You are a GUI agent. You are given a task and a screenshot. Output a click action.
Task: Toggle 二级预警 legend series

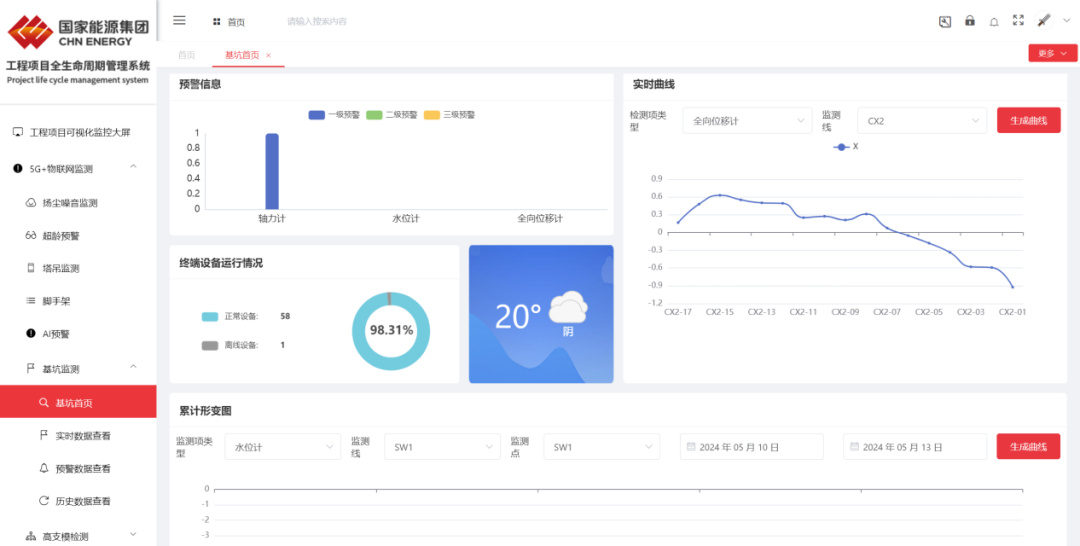(x=392, y=115)
